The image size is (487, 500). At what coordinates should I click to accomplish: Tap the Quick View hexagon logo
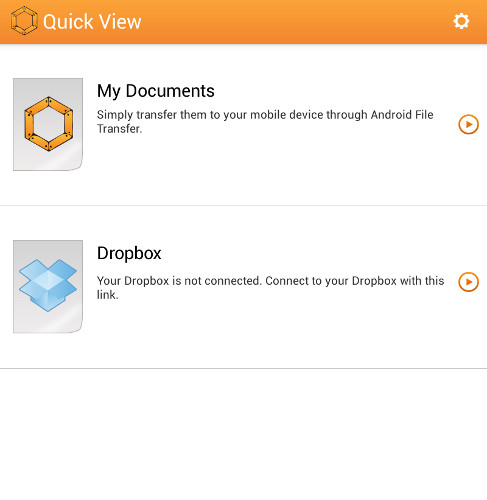click(24, 21)
